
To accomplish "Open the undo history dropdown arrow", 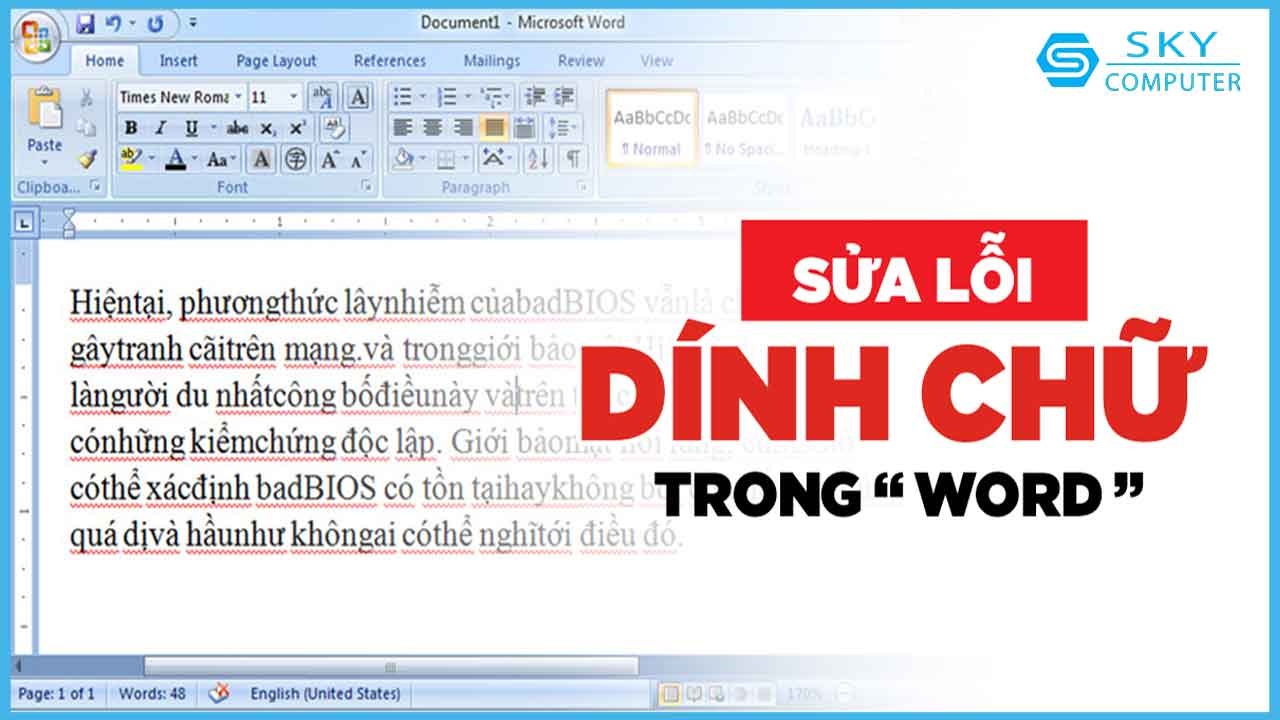I will click(x=131, y=23).
